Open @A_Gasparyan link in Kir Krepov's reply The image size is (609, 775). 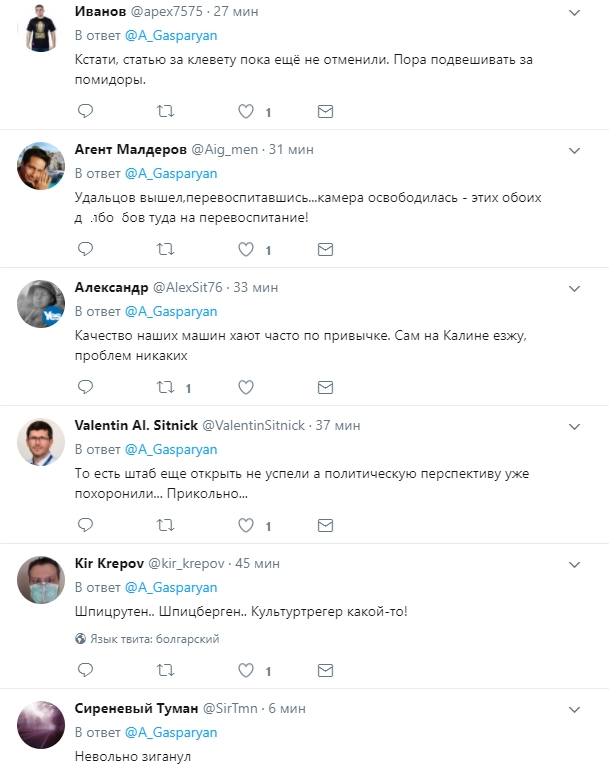pos(171,587)
